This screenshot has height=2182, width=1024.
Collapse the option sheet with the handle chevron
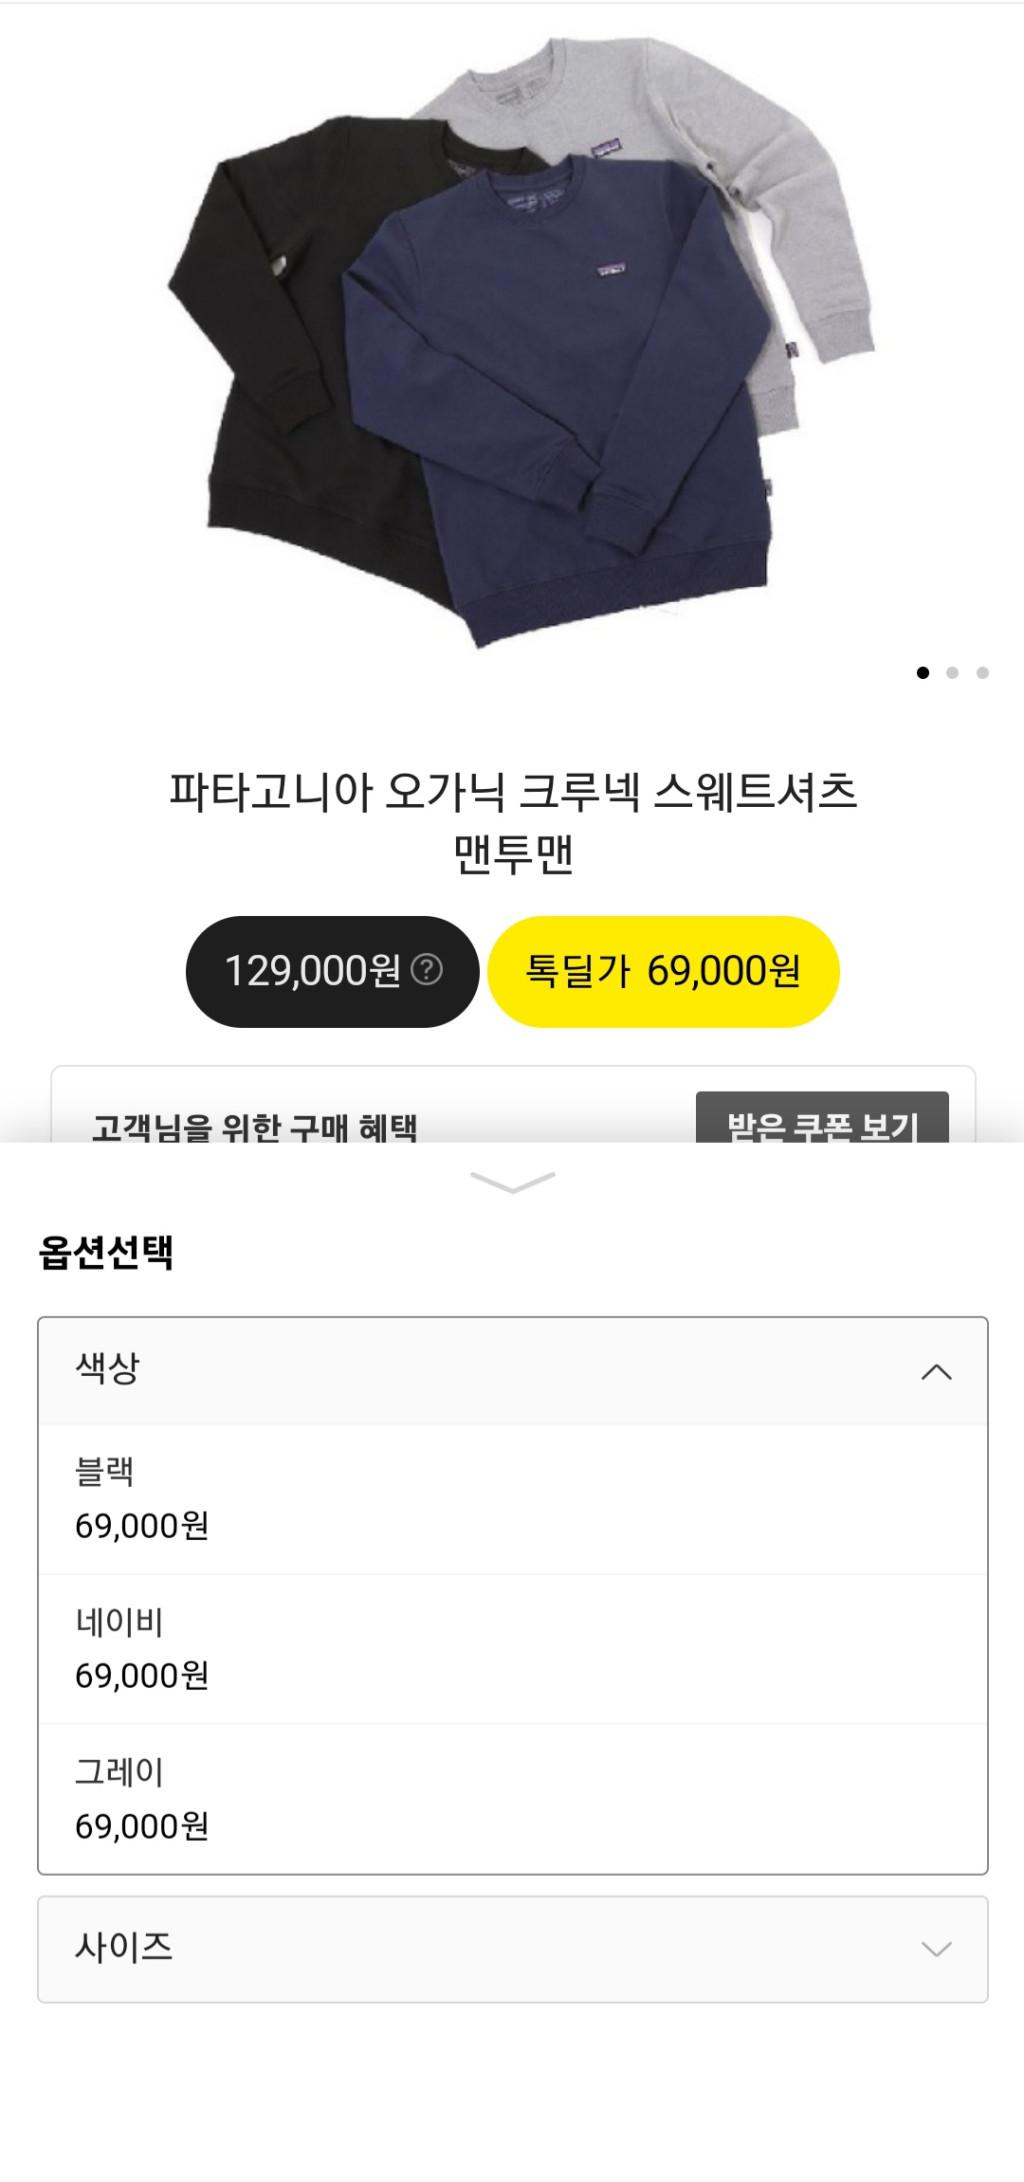pyautogui.click(x=512, y=1183)
